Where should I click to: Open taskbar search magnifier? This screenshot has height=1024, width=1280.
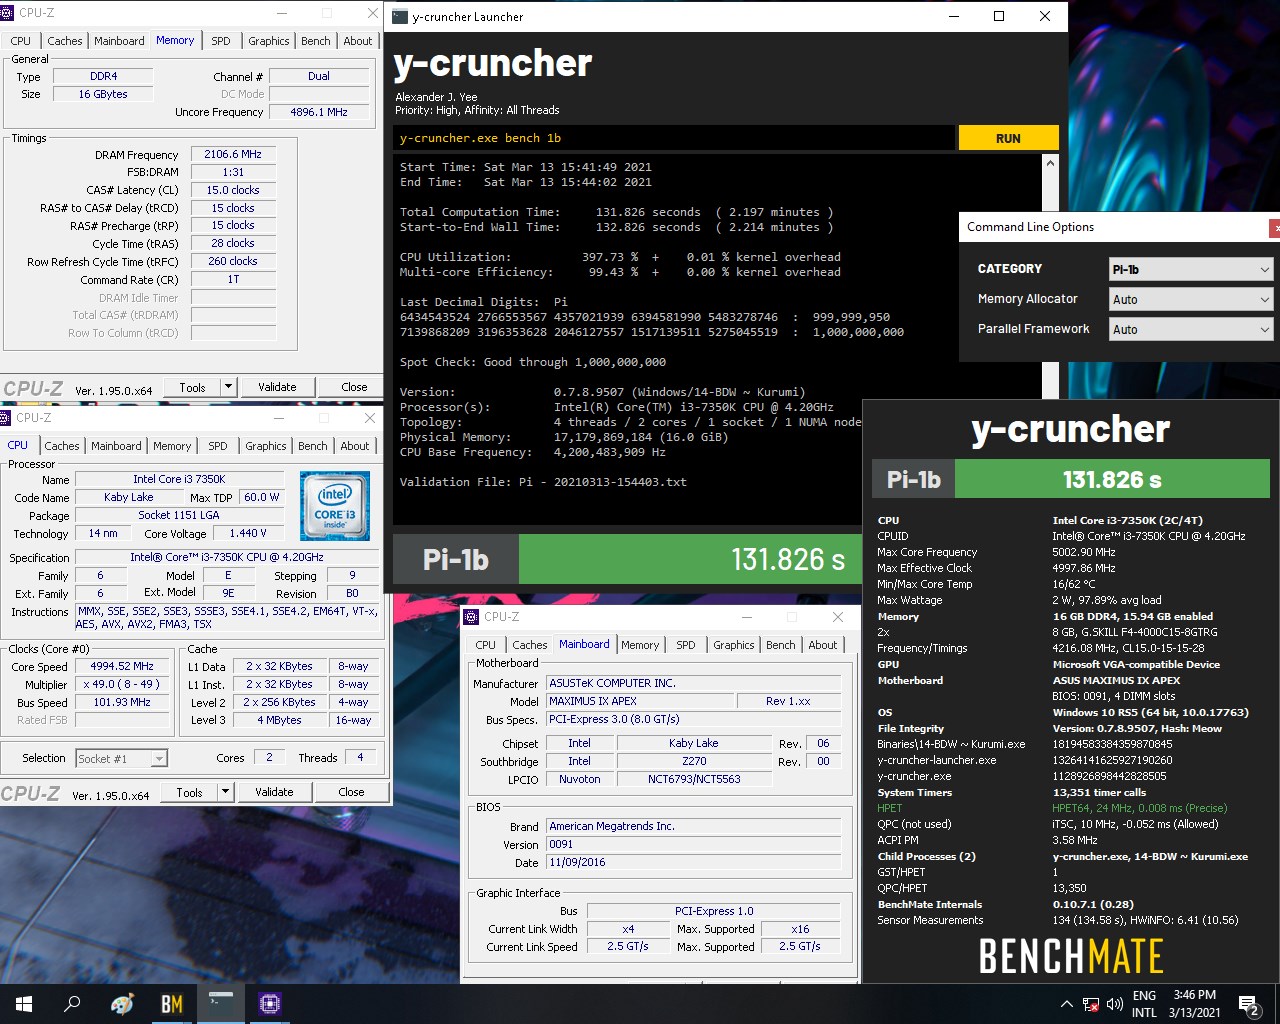[x=72, y=1003]
